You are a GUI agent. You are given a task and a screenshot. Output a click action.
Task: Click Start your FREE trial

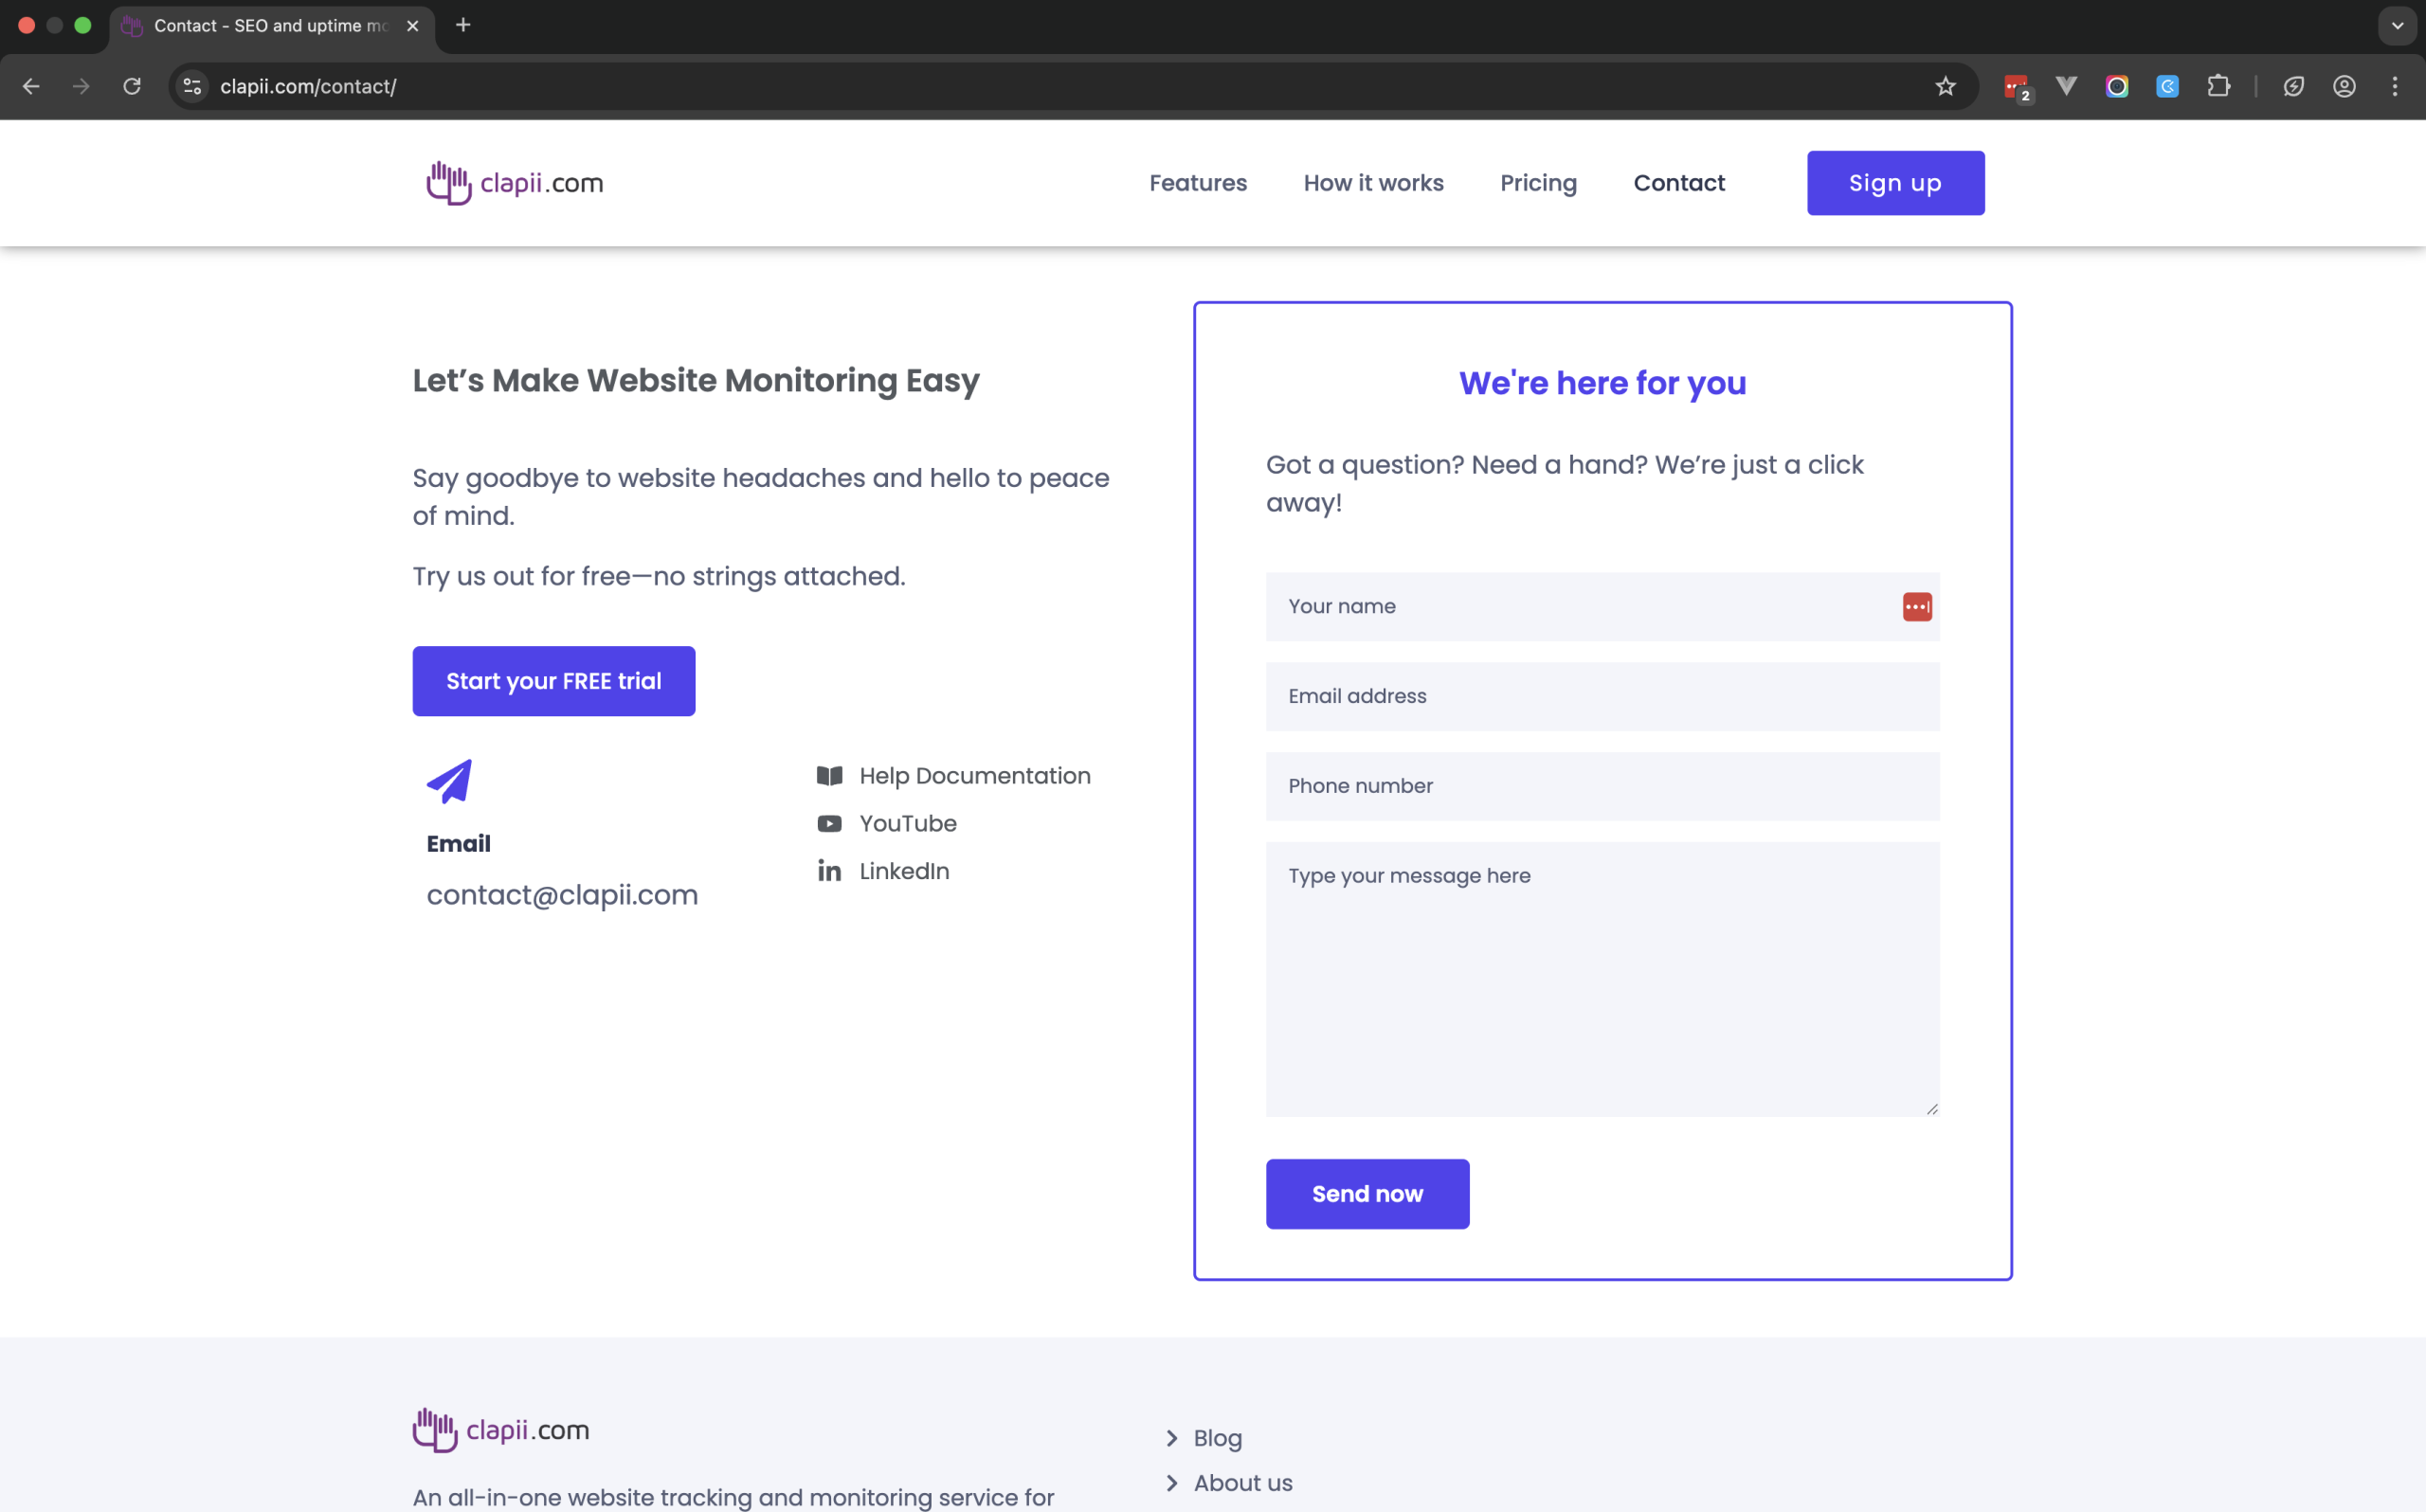click(x=554, y=681)
